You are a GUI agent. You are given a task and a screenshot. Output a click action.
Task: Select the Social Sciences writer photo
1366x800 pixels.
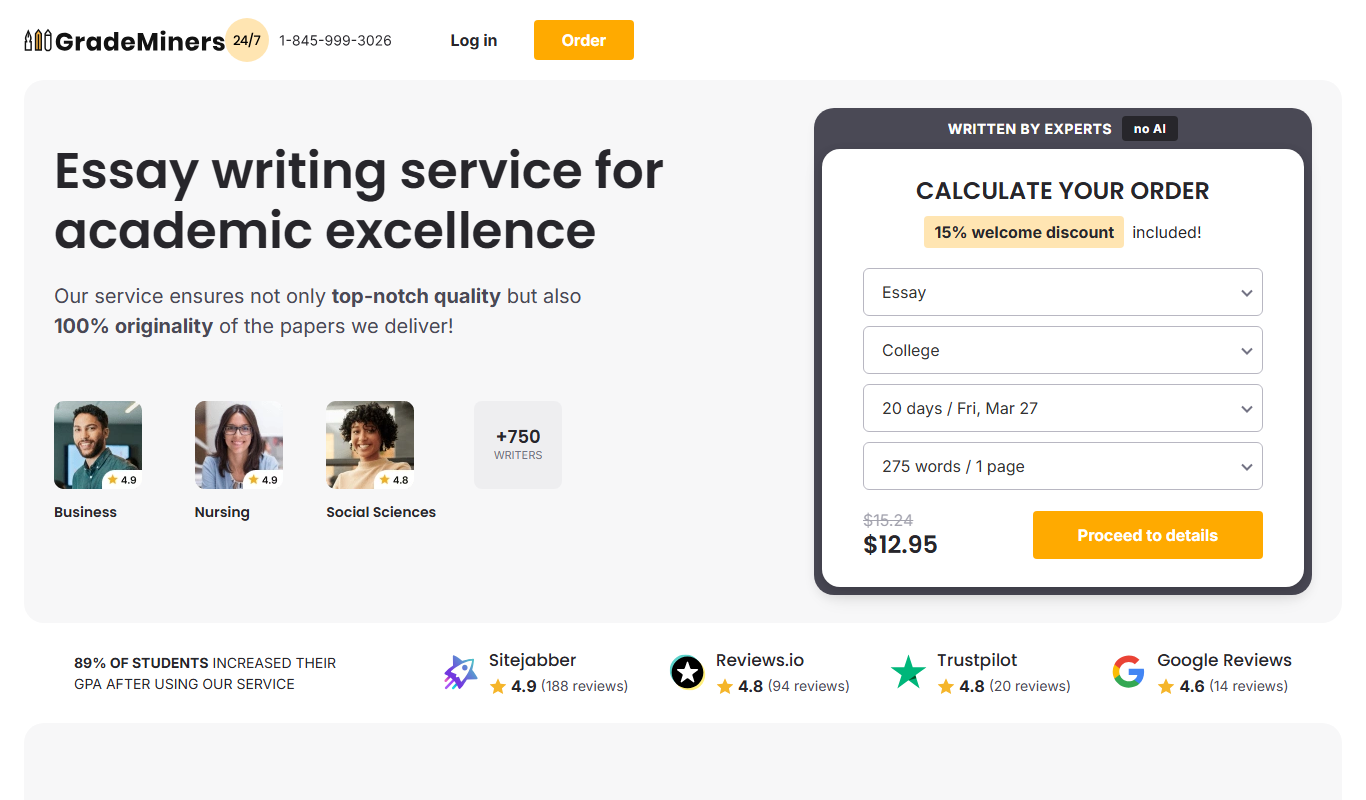pyautogui.click(x=370, y=445)
